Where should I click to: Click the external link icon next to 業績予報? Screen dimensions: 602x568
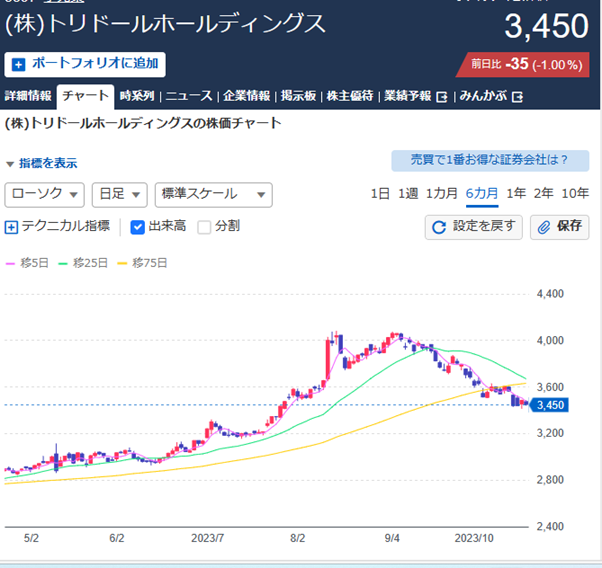(x=442, y=97)
